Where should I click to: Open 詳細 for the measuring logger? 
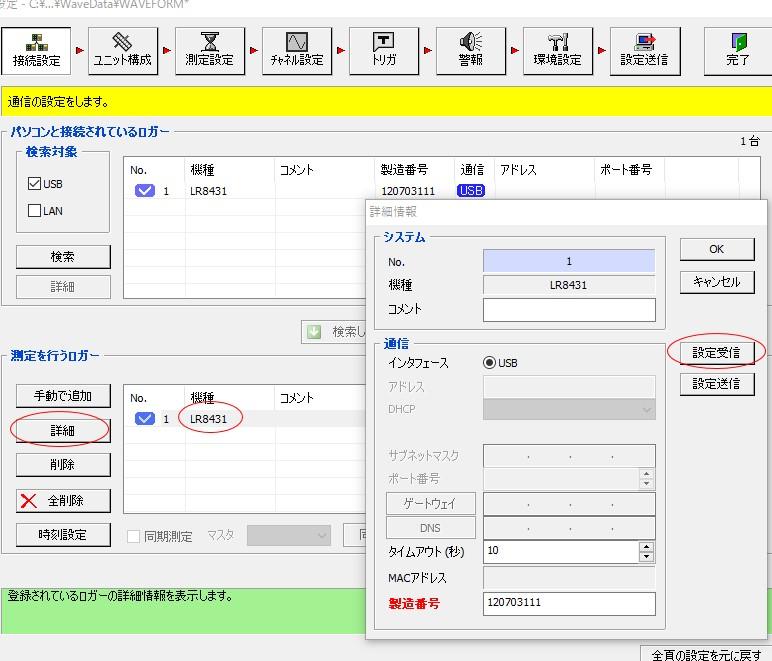point(63,431)
